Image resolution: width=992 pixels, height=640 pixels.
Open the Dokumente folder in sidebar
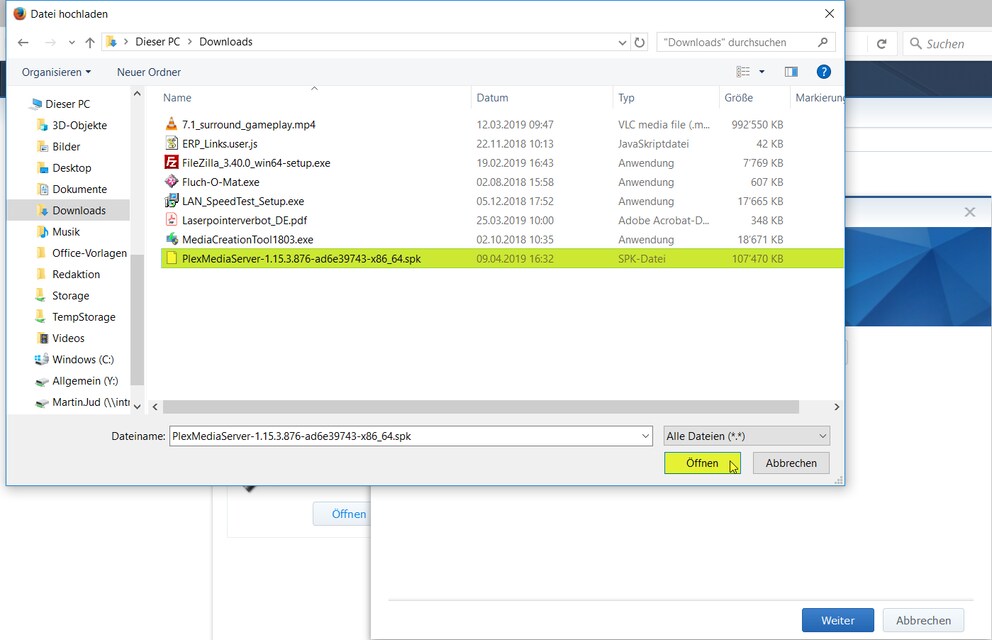tap(79, 189)
